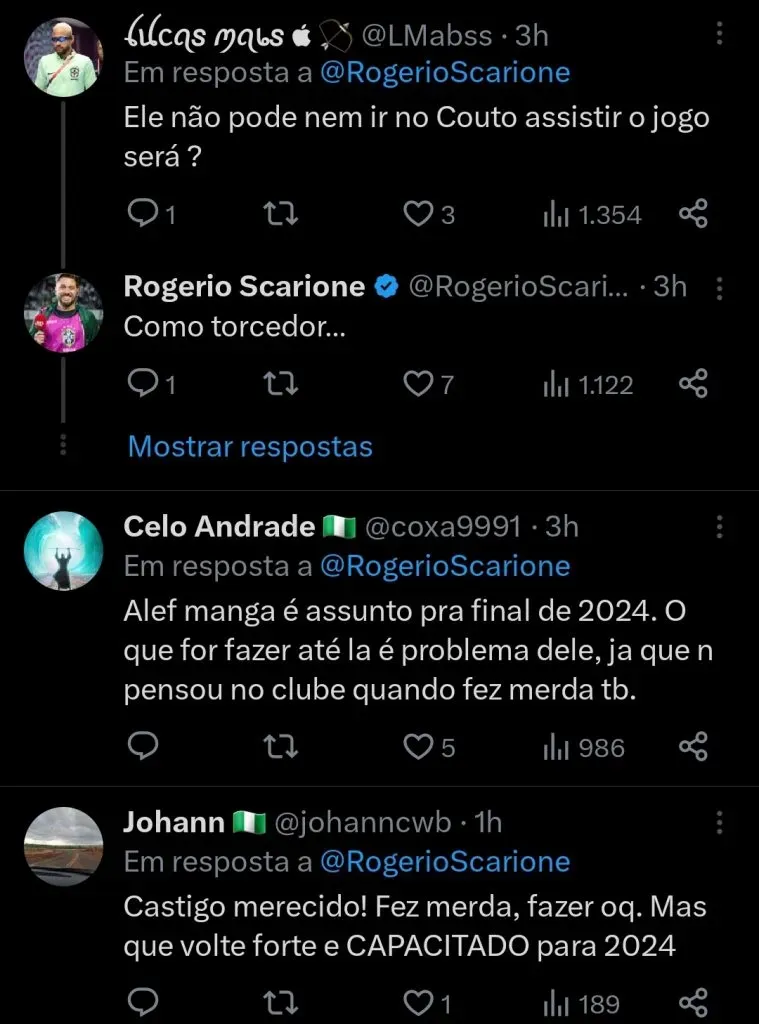Image resolution: width=759 pixels, height=1024 pixels.
Task: Open more options for Celo Andrade tweet
Action: click(x=720, y=526)
